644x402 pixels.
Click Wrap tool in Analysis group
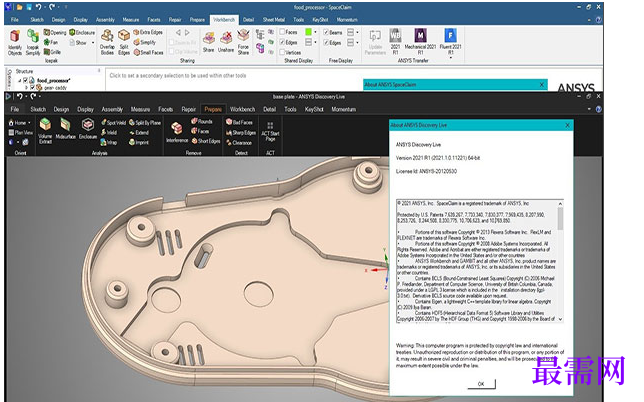[x=109, y=142]
